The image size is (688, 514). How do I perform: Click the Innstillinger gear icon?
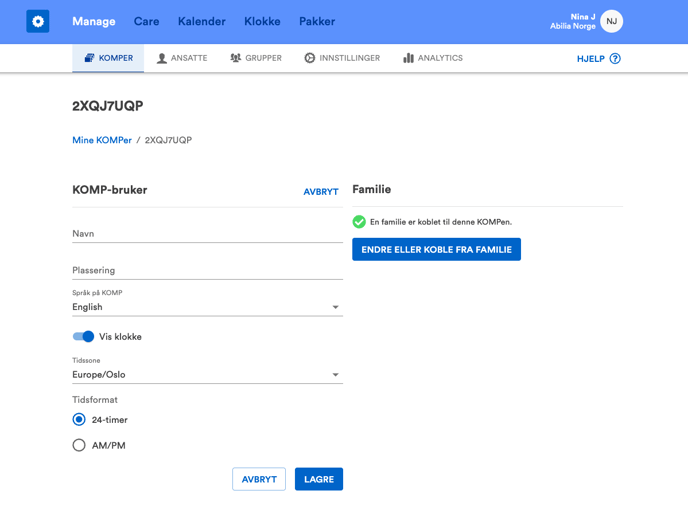[310, 58]
